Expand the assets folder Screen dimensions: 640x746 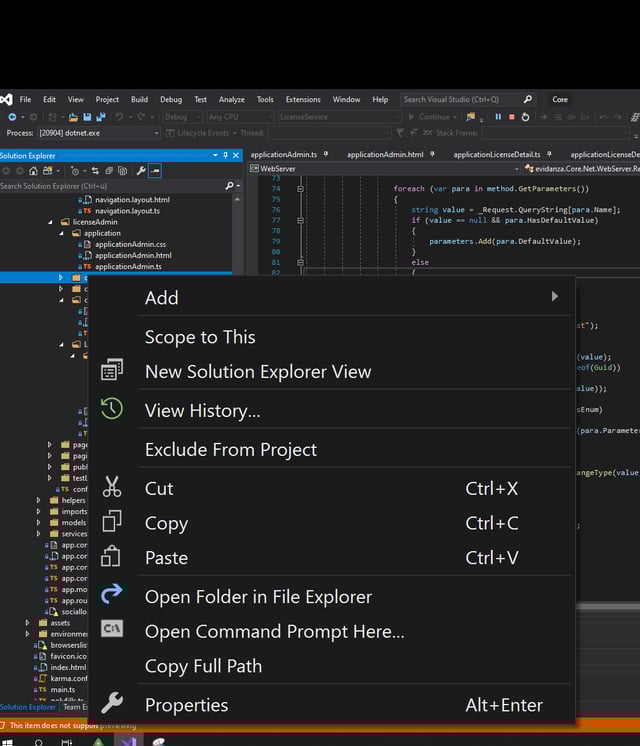pos(28,623)
